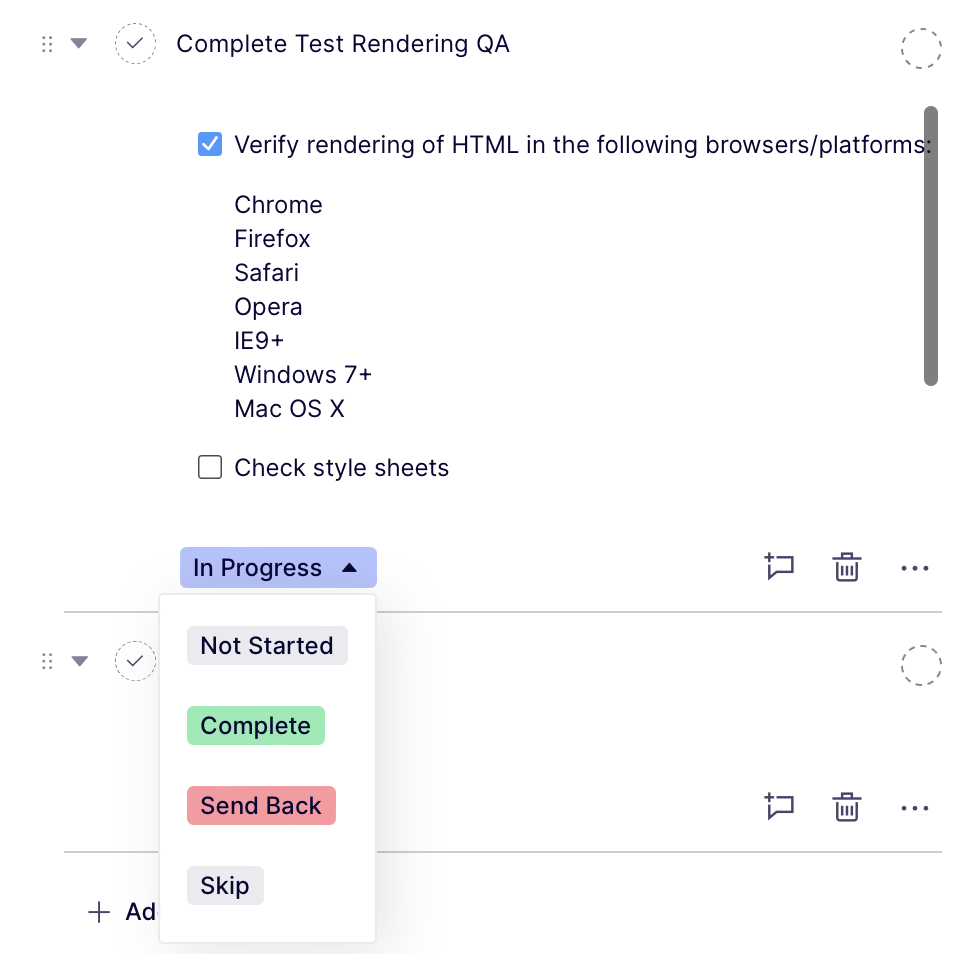
Task: Uncheck the Verify rendering of HTML checkbox
Action: (210, 145)
